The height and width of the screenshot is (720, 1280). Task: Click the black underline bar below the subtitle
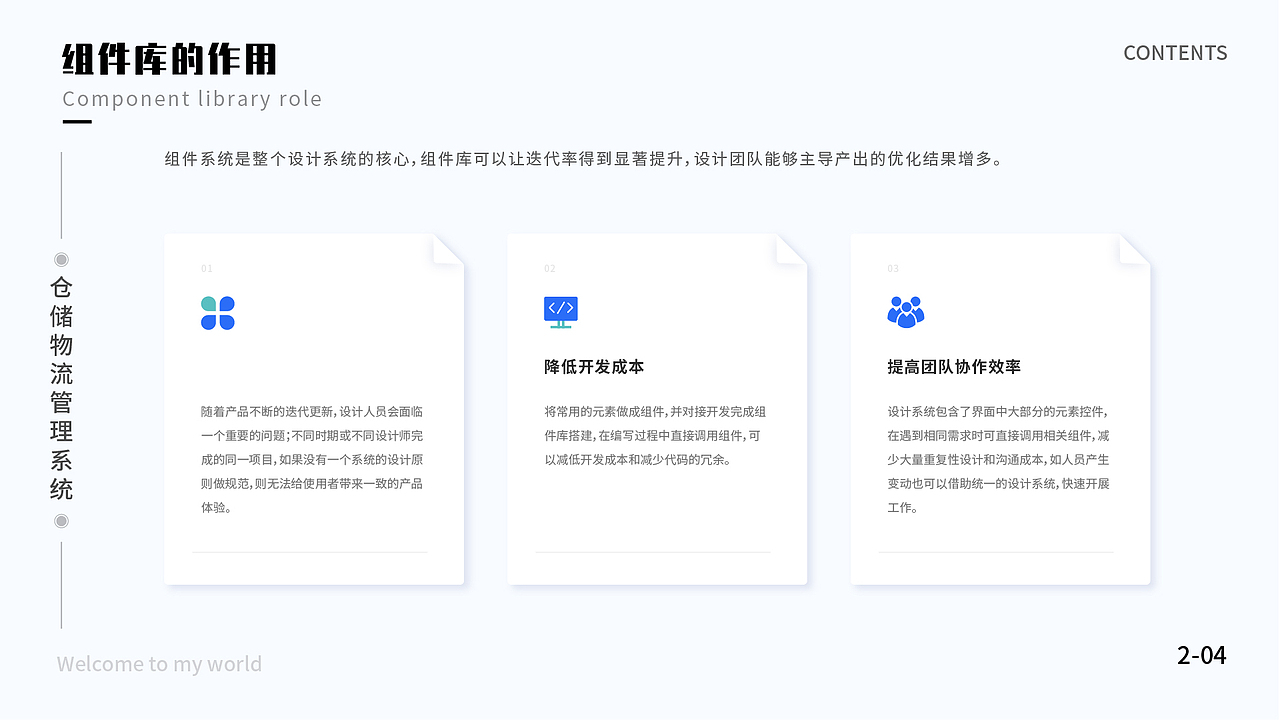pos(77,122)
